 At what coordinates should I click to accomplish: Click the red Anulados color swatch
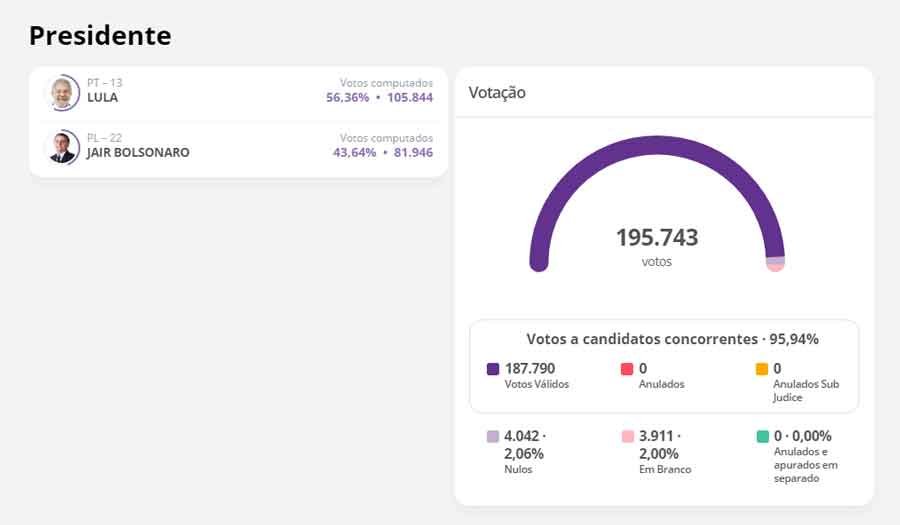click(x=627, y=369)
